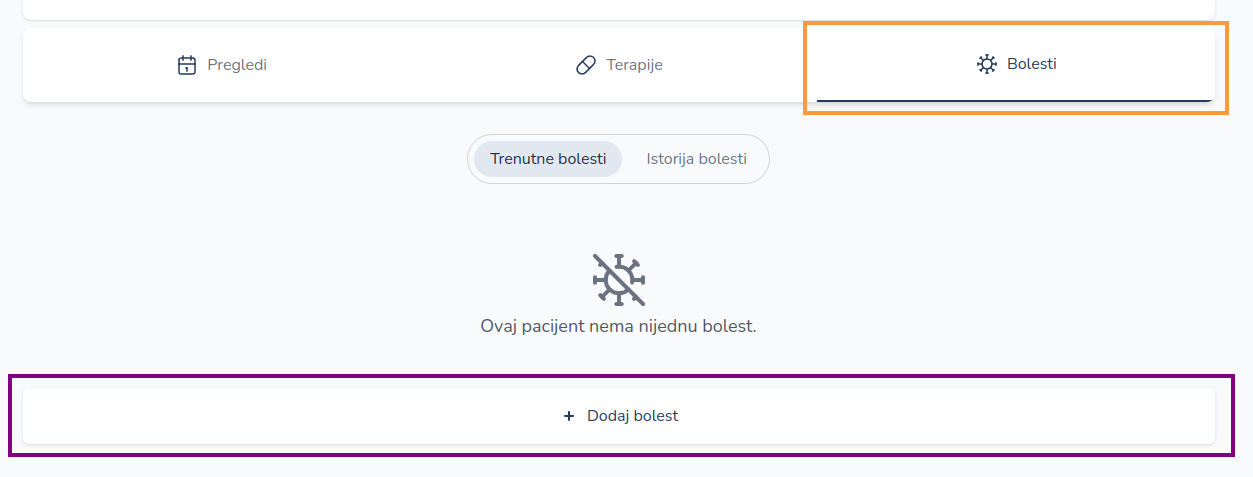The height and width of the screenshot is (477, 1253).
Task: Click the word 'Trenutne' in the segmented control
Action: (x=522, y=159)
